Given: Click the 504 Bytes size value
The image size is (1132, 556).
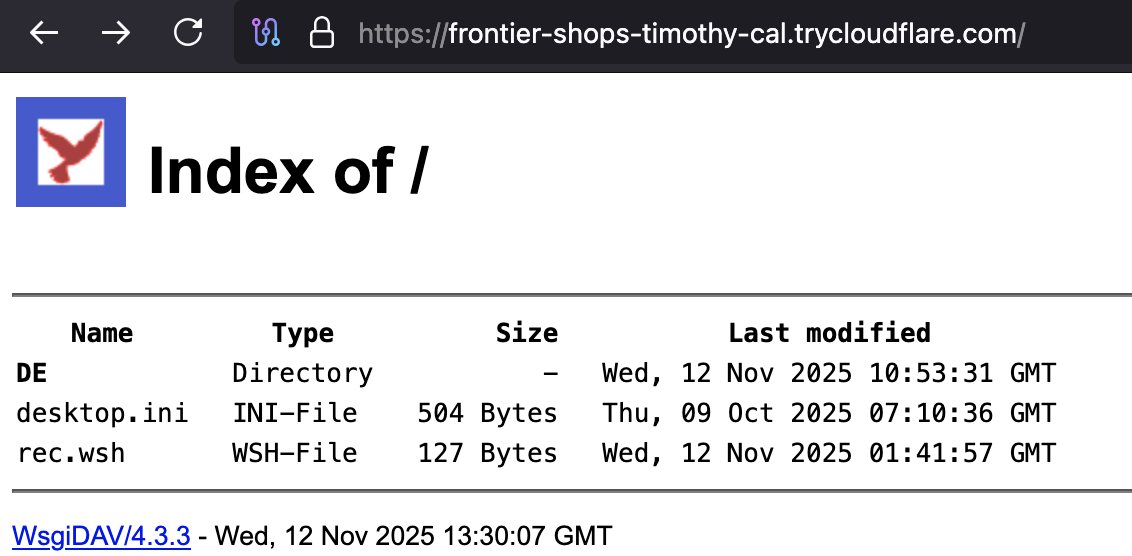Looking at the screenshot, I should tap(487, 413).
